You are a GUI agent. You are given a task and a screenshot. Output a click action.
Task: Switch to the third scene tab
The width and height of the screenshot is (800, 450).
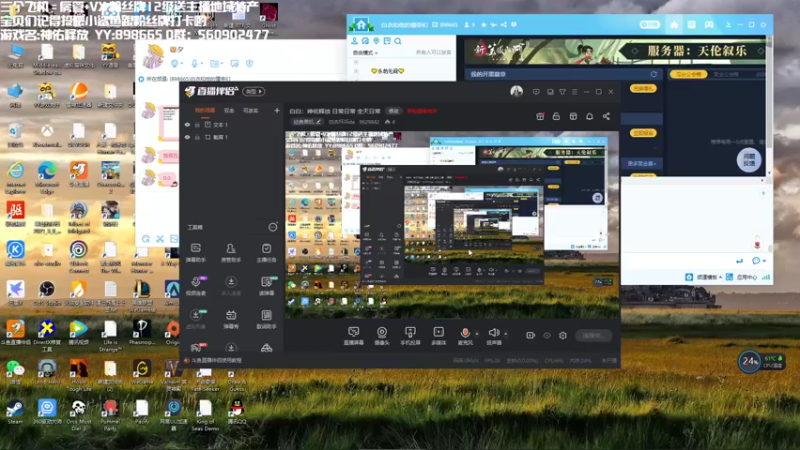(251, 111)
